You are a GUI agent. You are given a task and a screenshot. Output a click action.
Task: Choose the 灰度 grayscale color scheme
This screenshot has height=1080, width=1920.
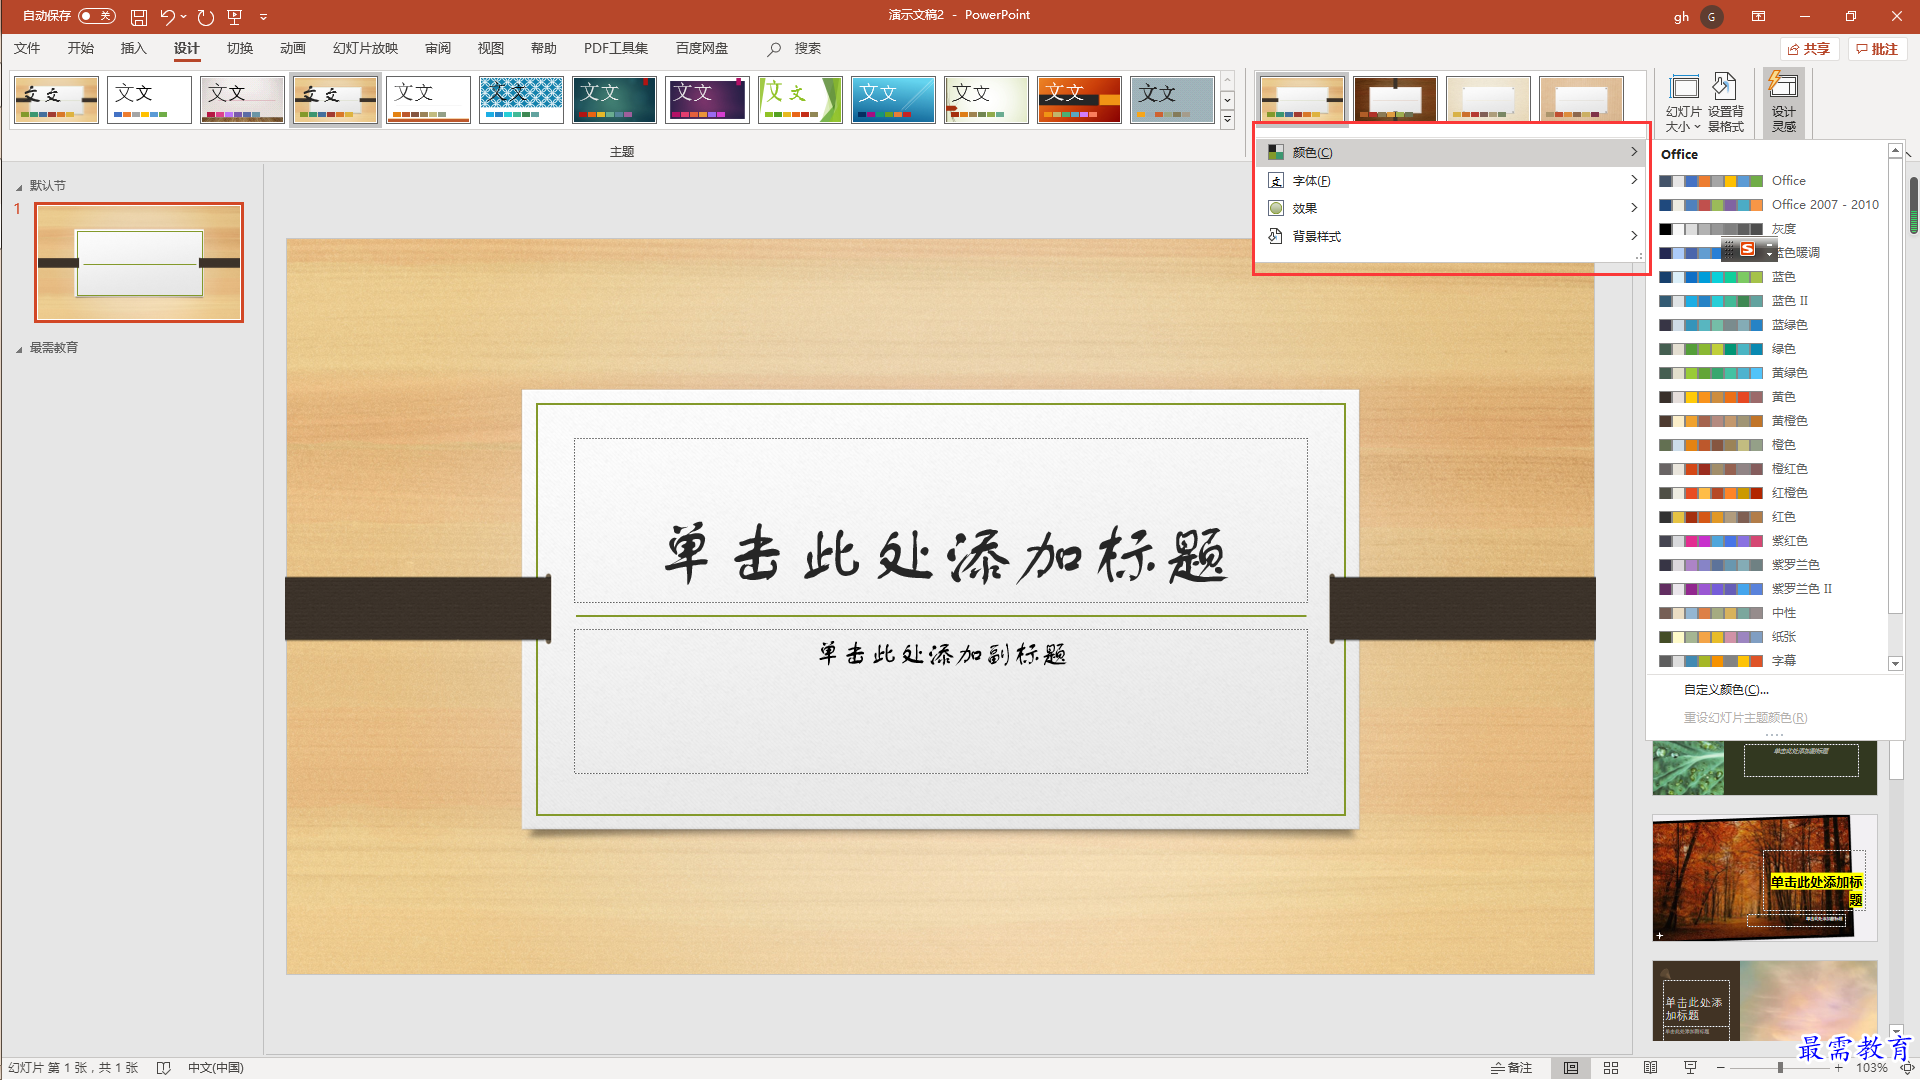coord(1767,229)
